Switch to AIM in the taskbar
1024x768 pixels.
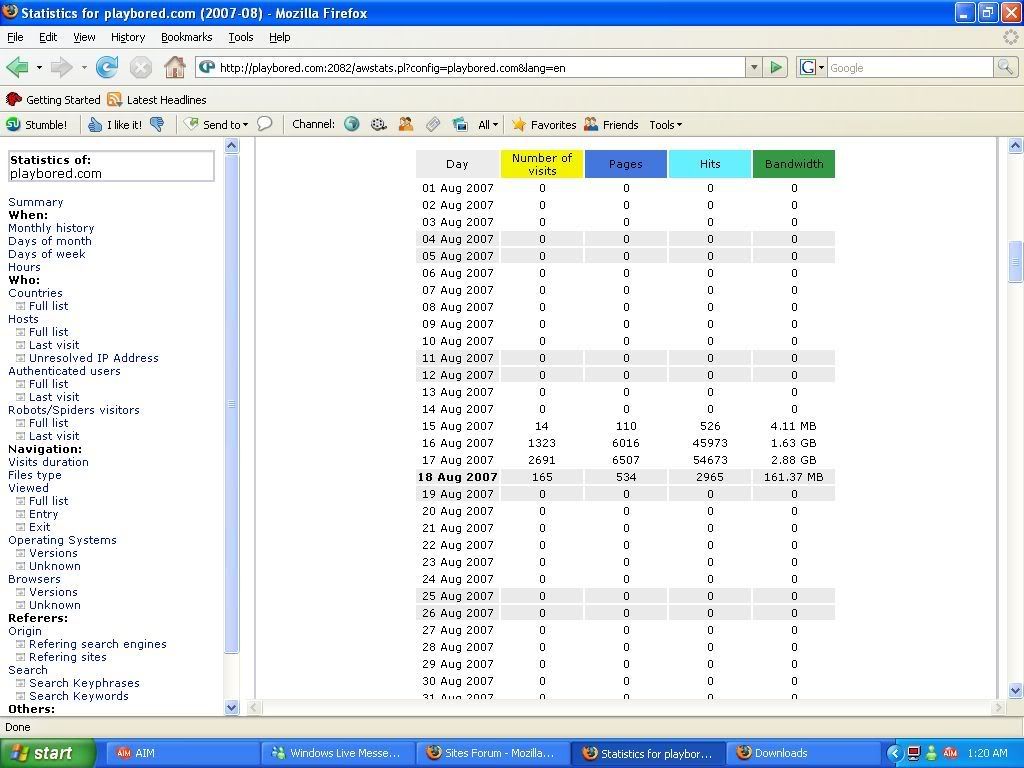[x=145, y=753]
